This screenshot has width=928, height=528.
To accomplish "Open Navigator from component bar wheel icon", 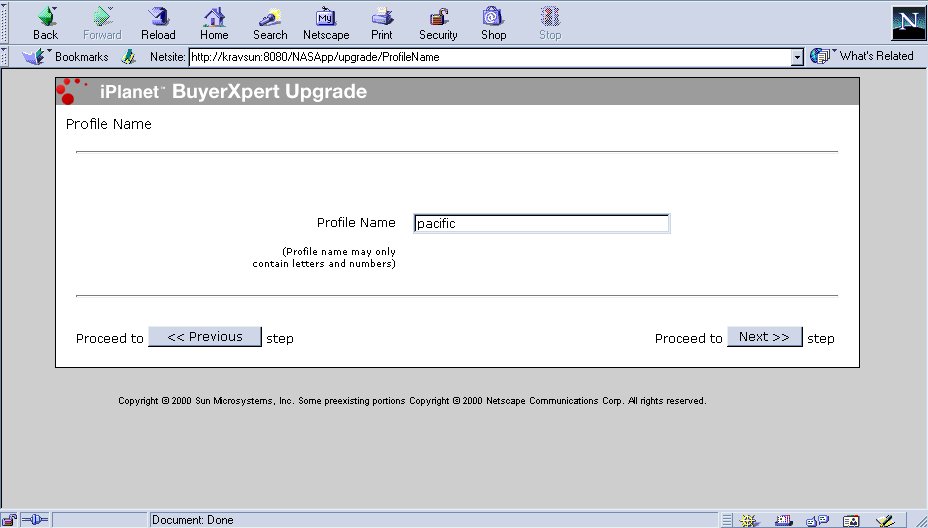I will click(749, 521).
